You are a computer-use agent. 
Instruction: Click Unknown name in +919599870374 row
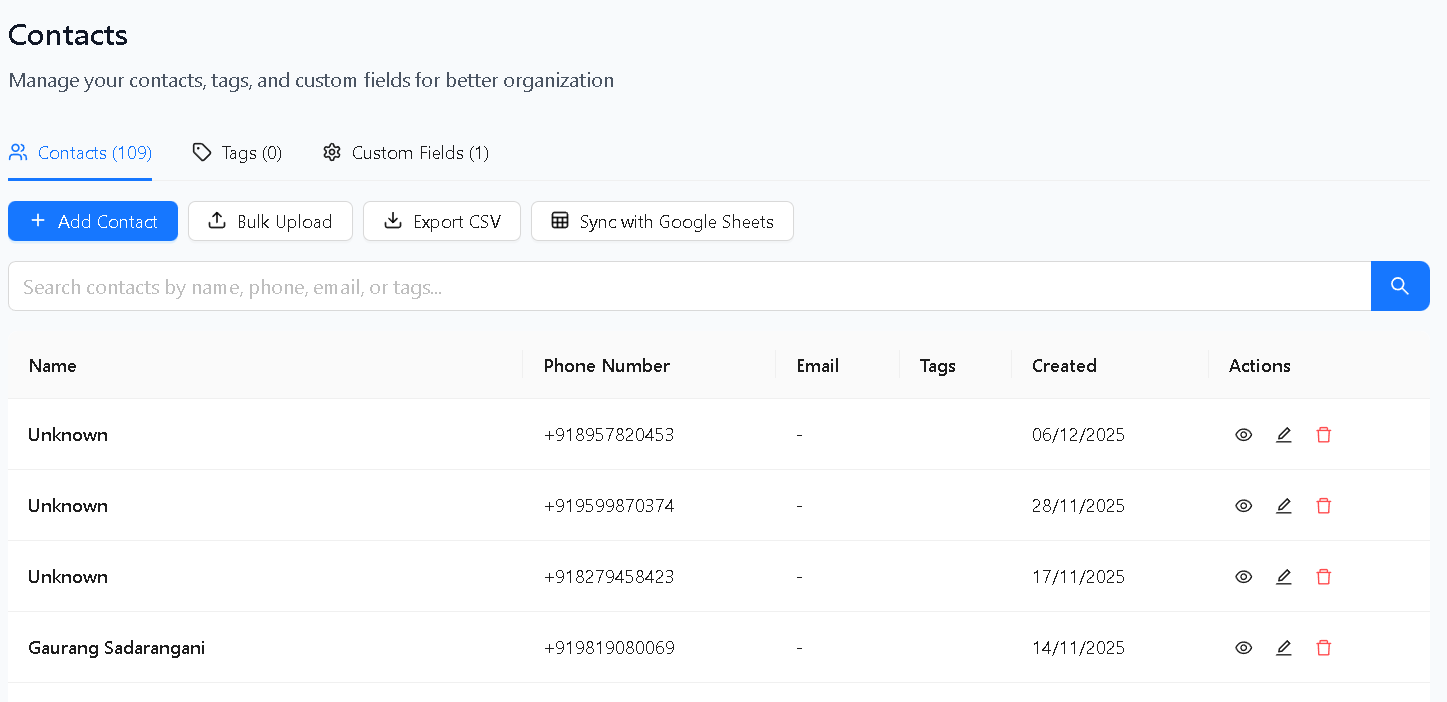68,506
